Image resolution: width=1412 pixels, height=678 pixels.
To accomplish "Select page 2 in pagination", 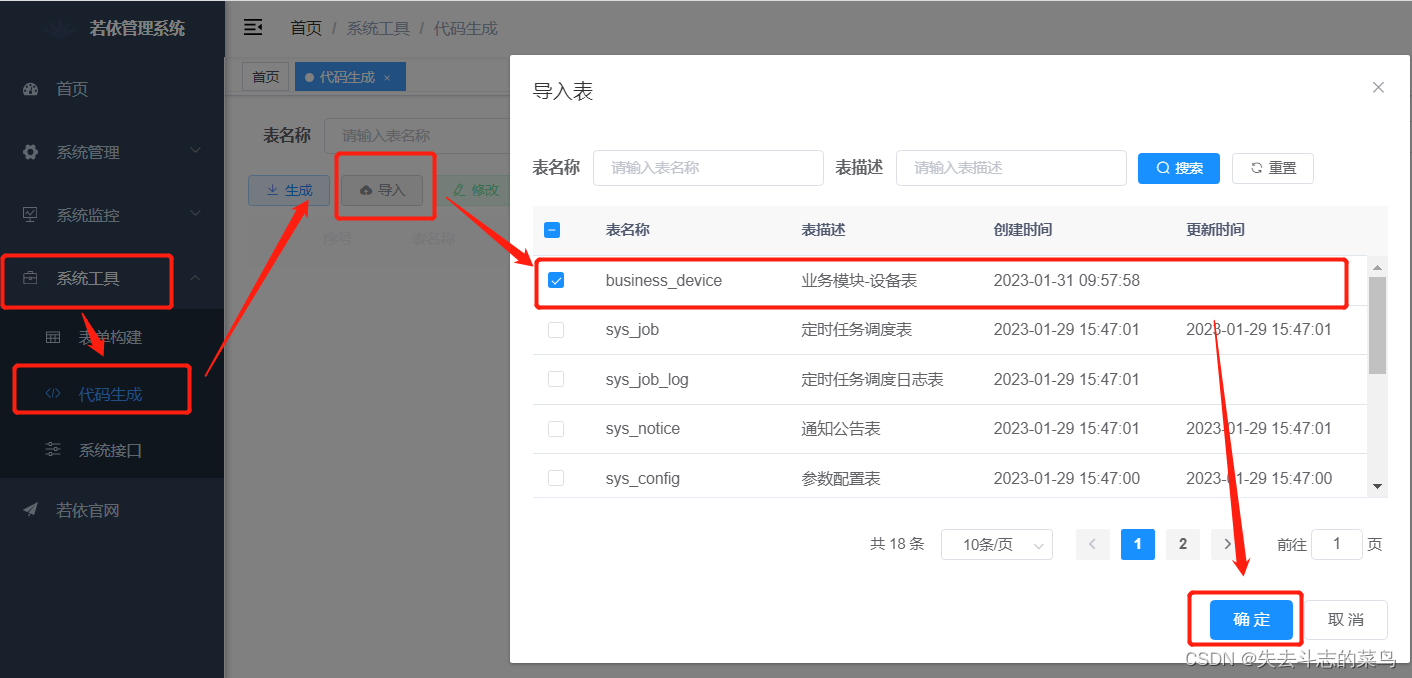I will (x=1183, y=544).
